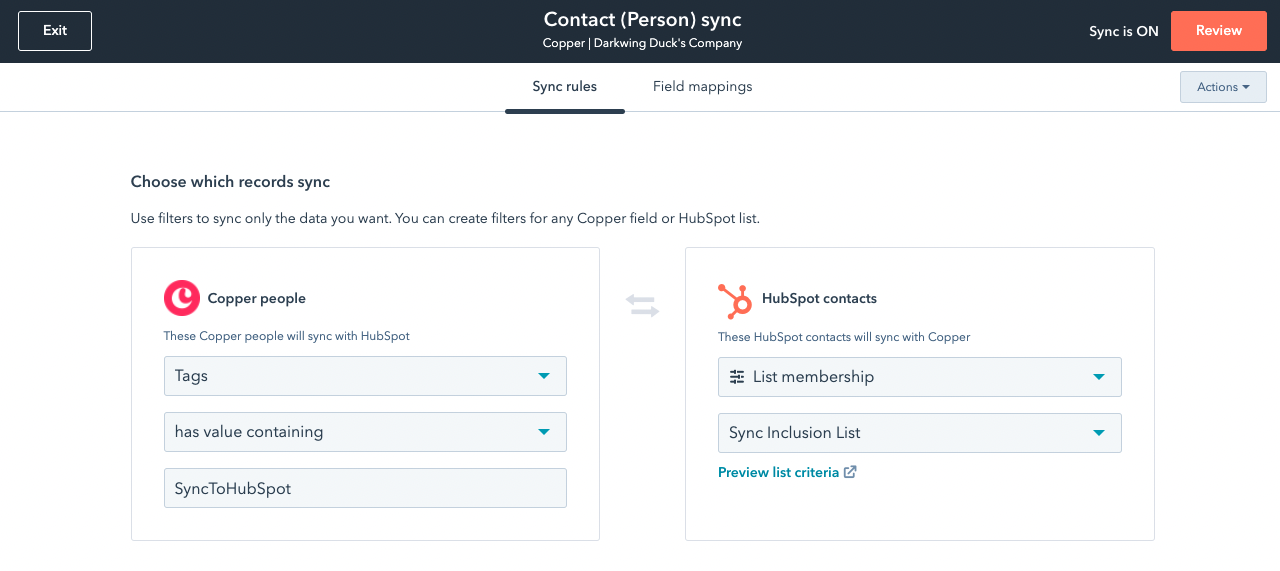This screenshot has height=571, width=1280.
Task: Expand the Sync Inclusion List dropdown
Action: [x=920, y=433]
